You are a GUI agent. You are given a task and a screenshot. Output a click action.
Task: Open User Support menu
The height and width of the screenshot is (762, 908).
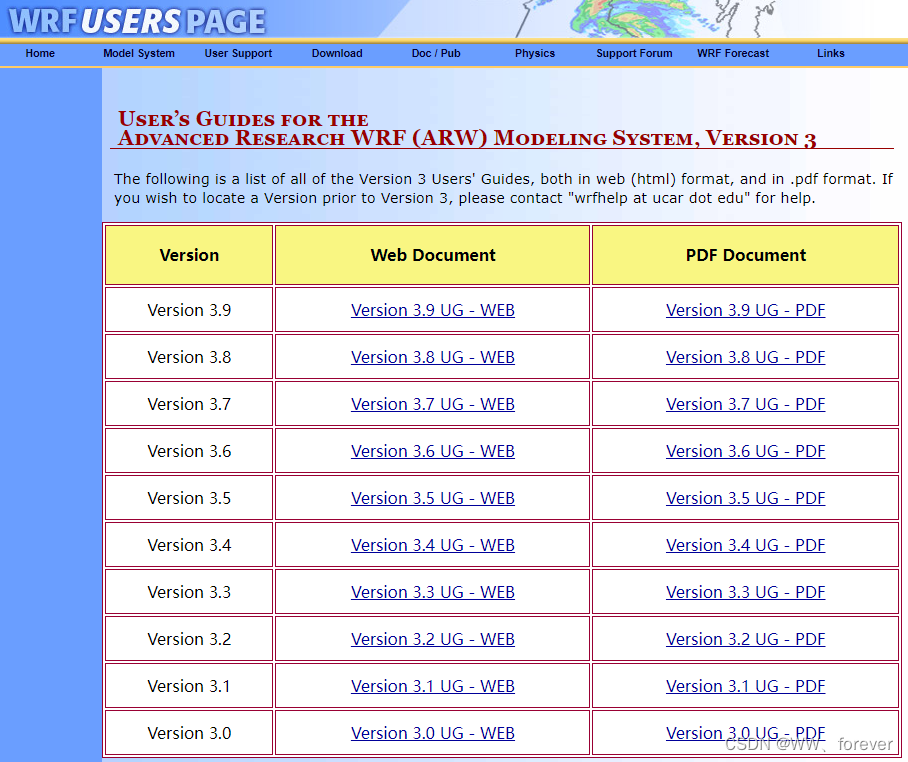[x=238, y=53]
